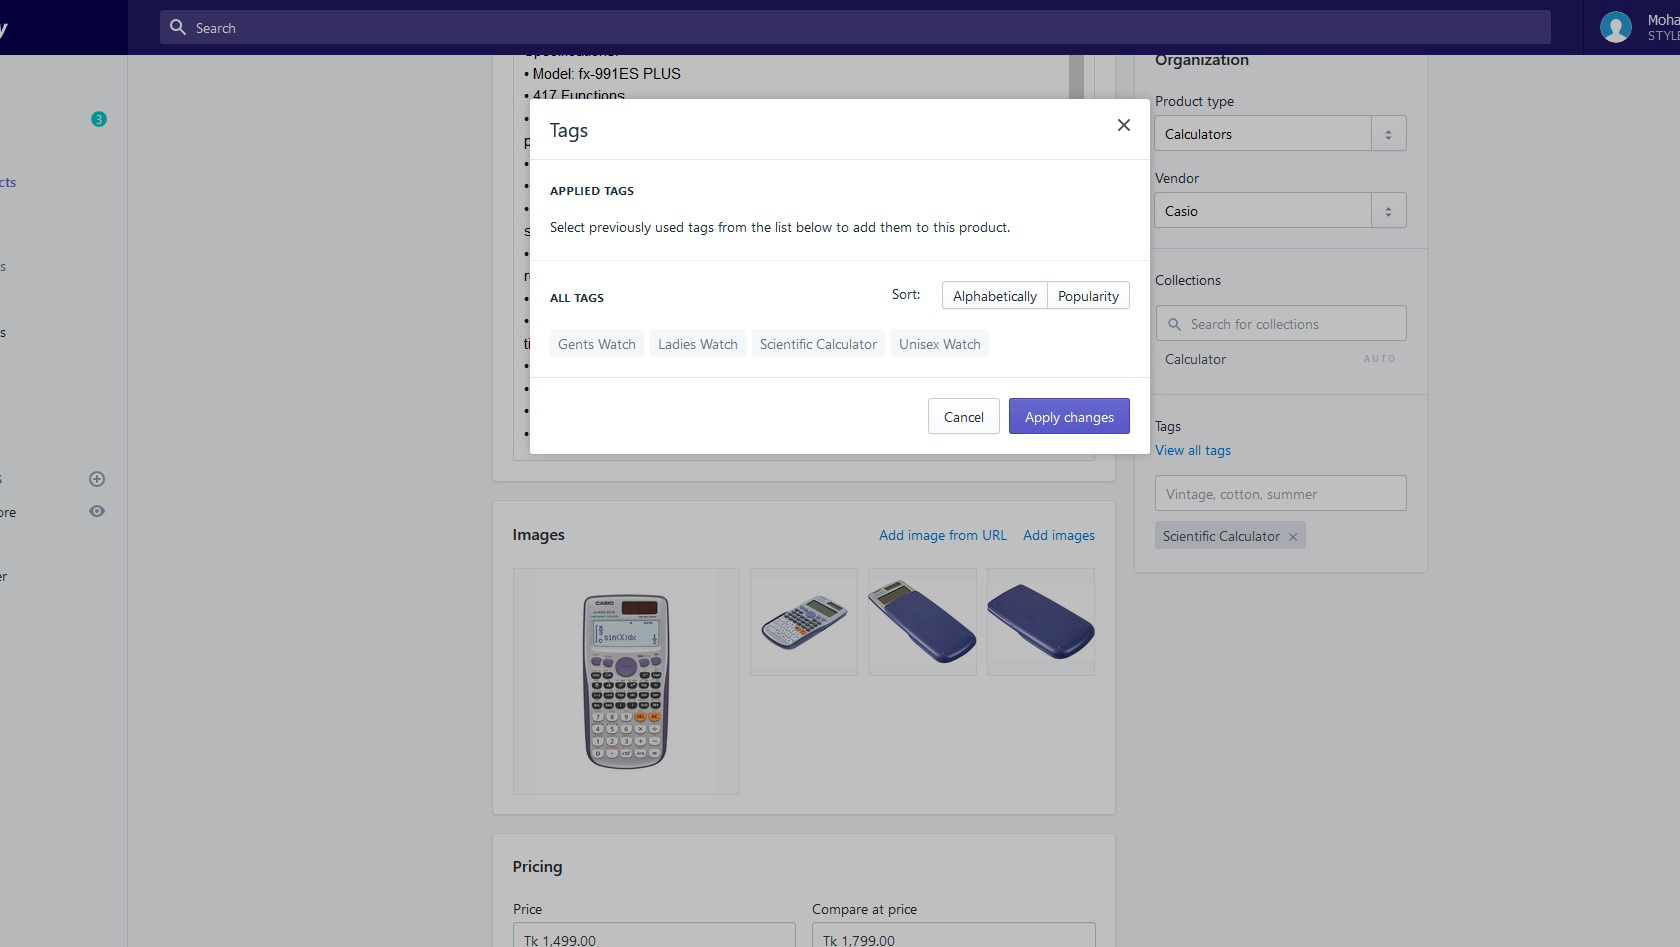Select the angled calculator thumbnail with keys visible
The height and width of the screenshot is (947, 1680).
(x=804, y=622)
